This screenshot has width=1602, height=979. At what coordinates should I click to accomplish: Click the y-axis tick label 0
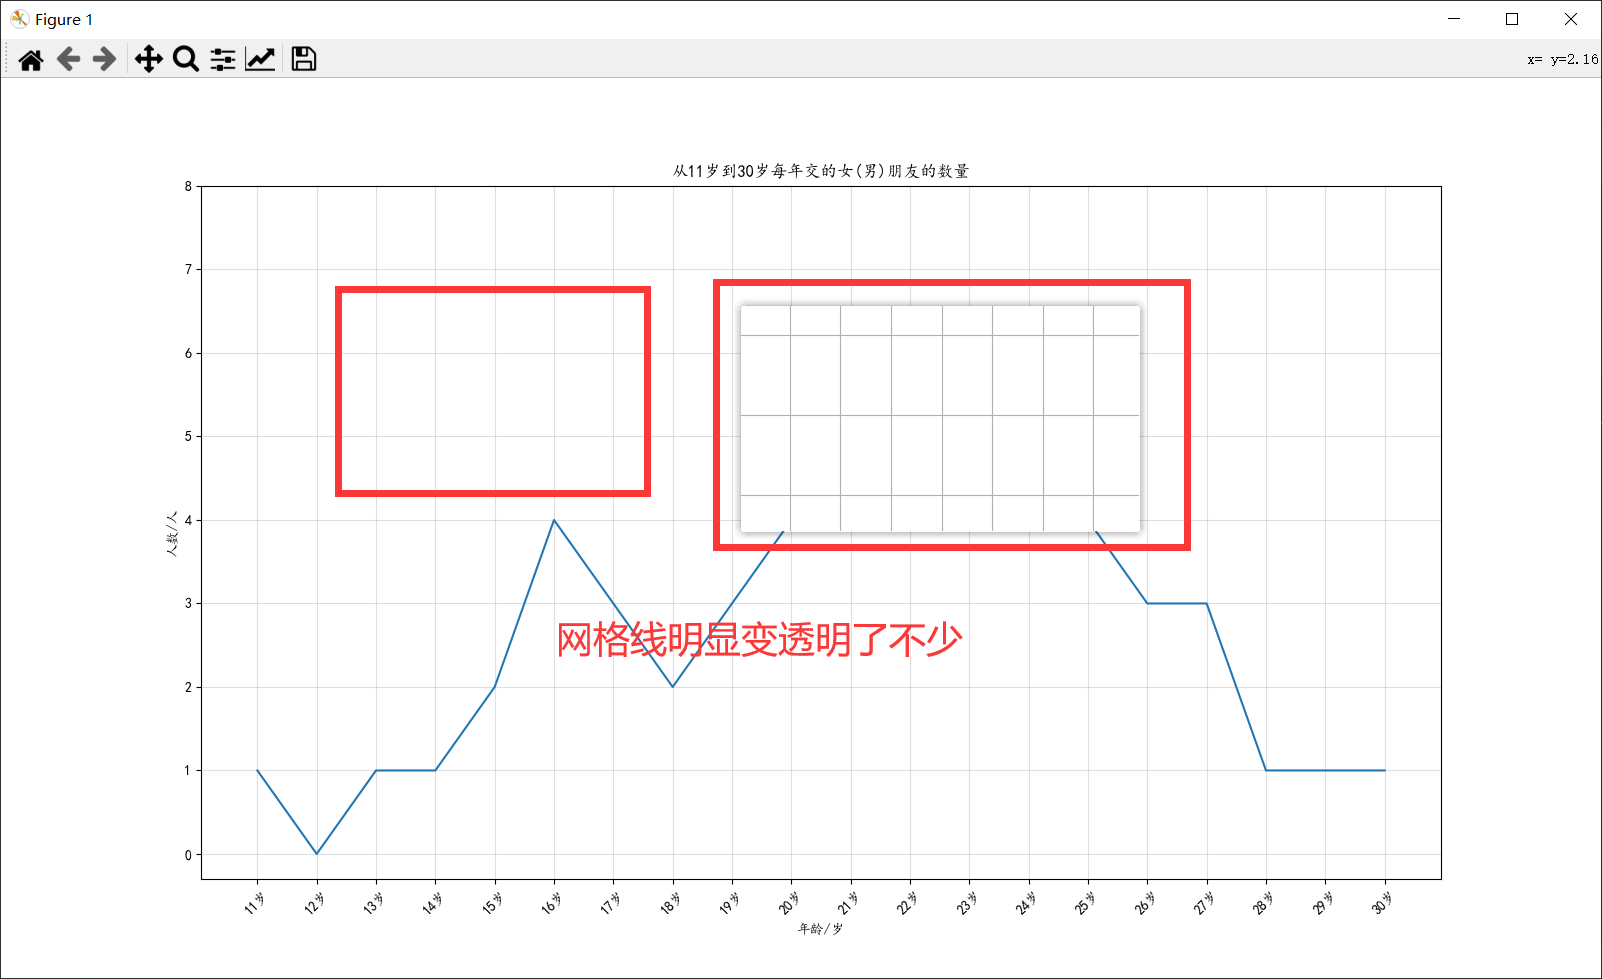tap(188, 855)
